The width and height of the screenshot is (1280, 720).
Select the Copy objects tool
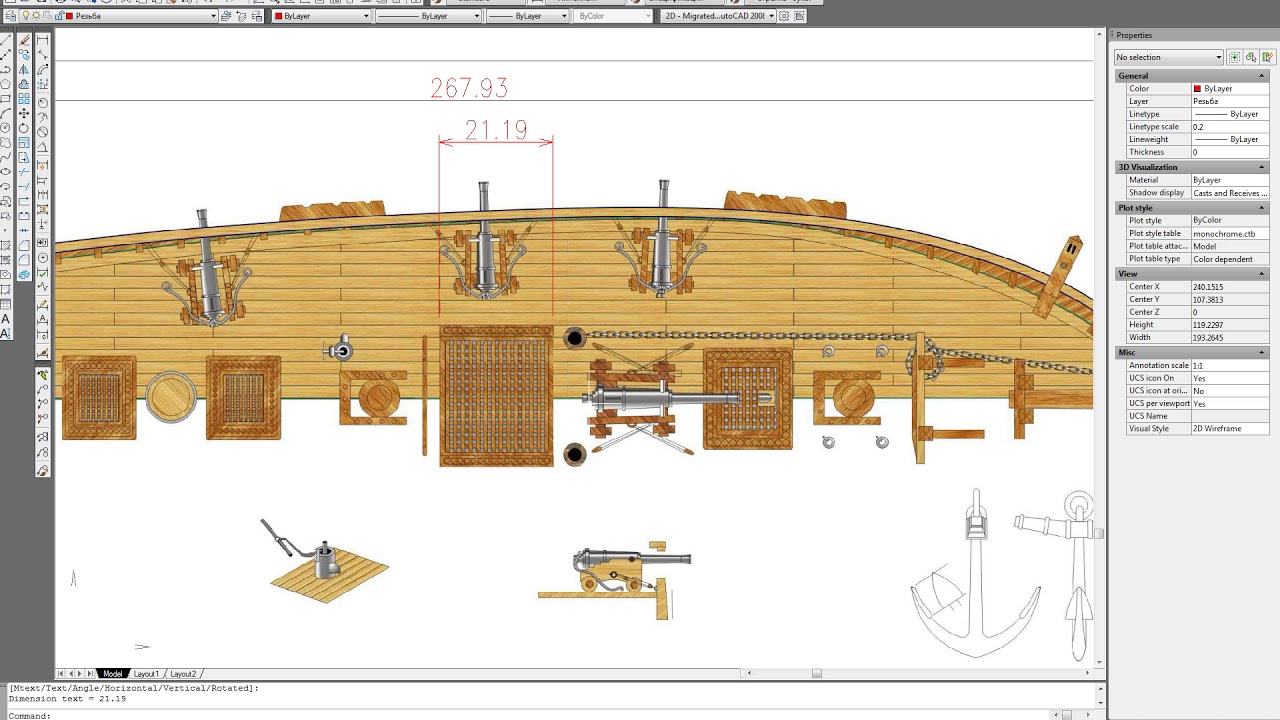coord(24,54)
